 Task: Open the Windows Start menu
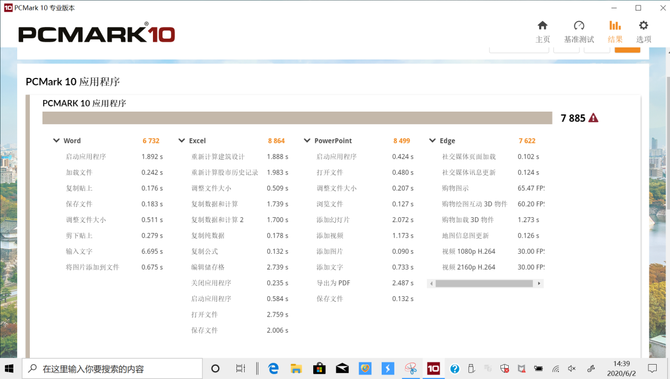point(9,368)
